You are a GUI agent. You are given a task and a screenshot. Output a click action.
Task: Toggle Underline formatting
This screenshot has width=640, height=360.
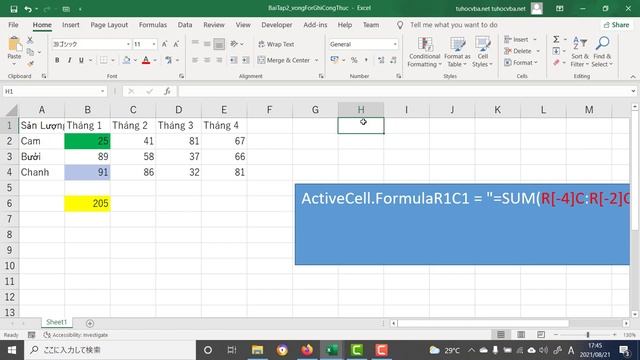[x=81, y=60]
